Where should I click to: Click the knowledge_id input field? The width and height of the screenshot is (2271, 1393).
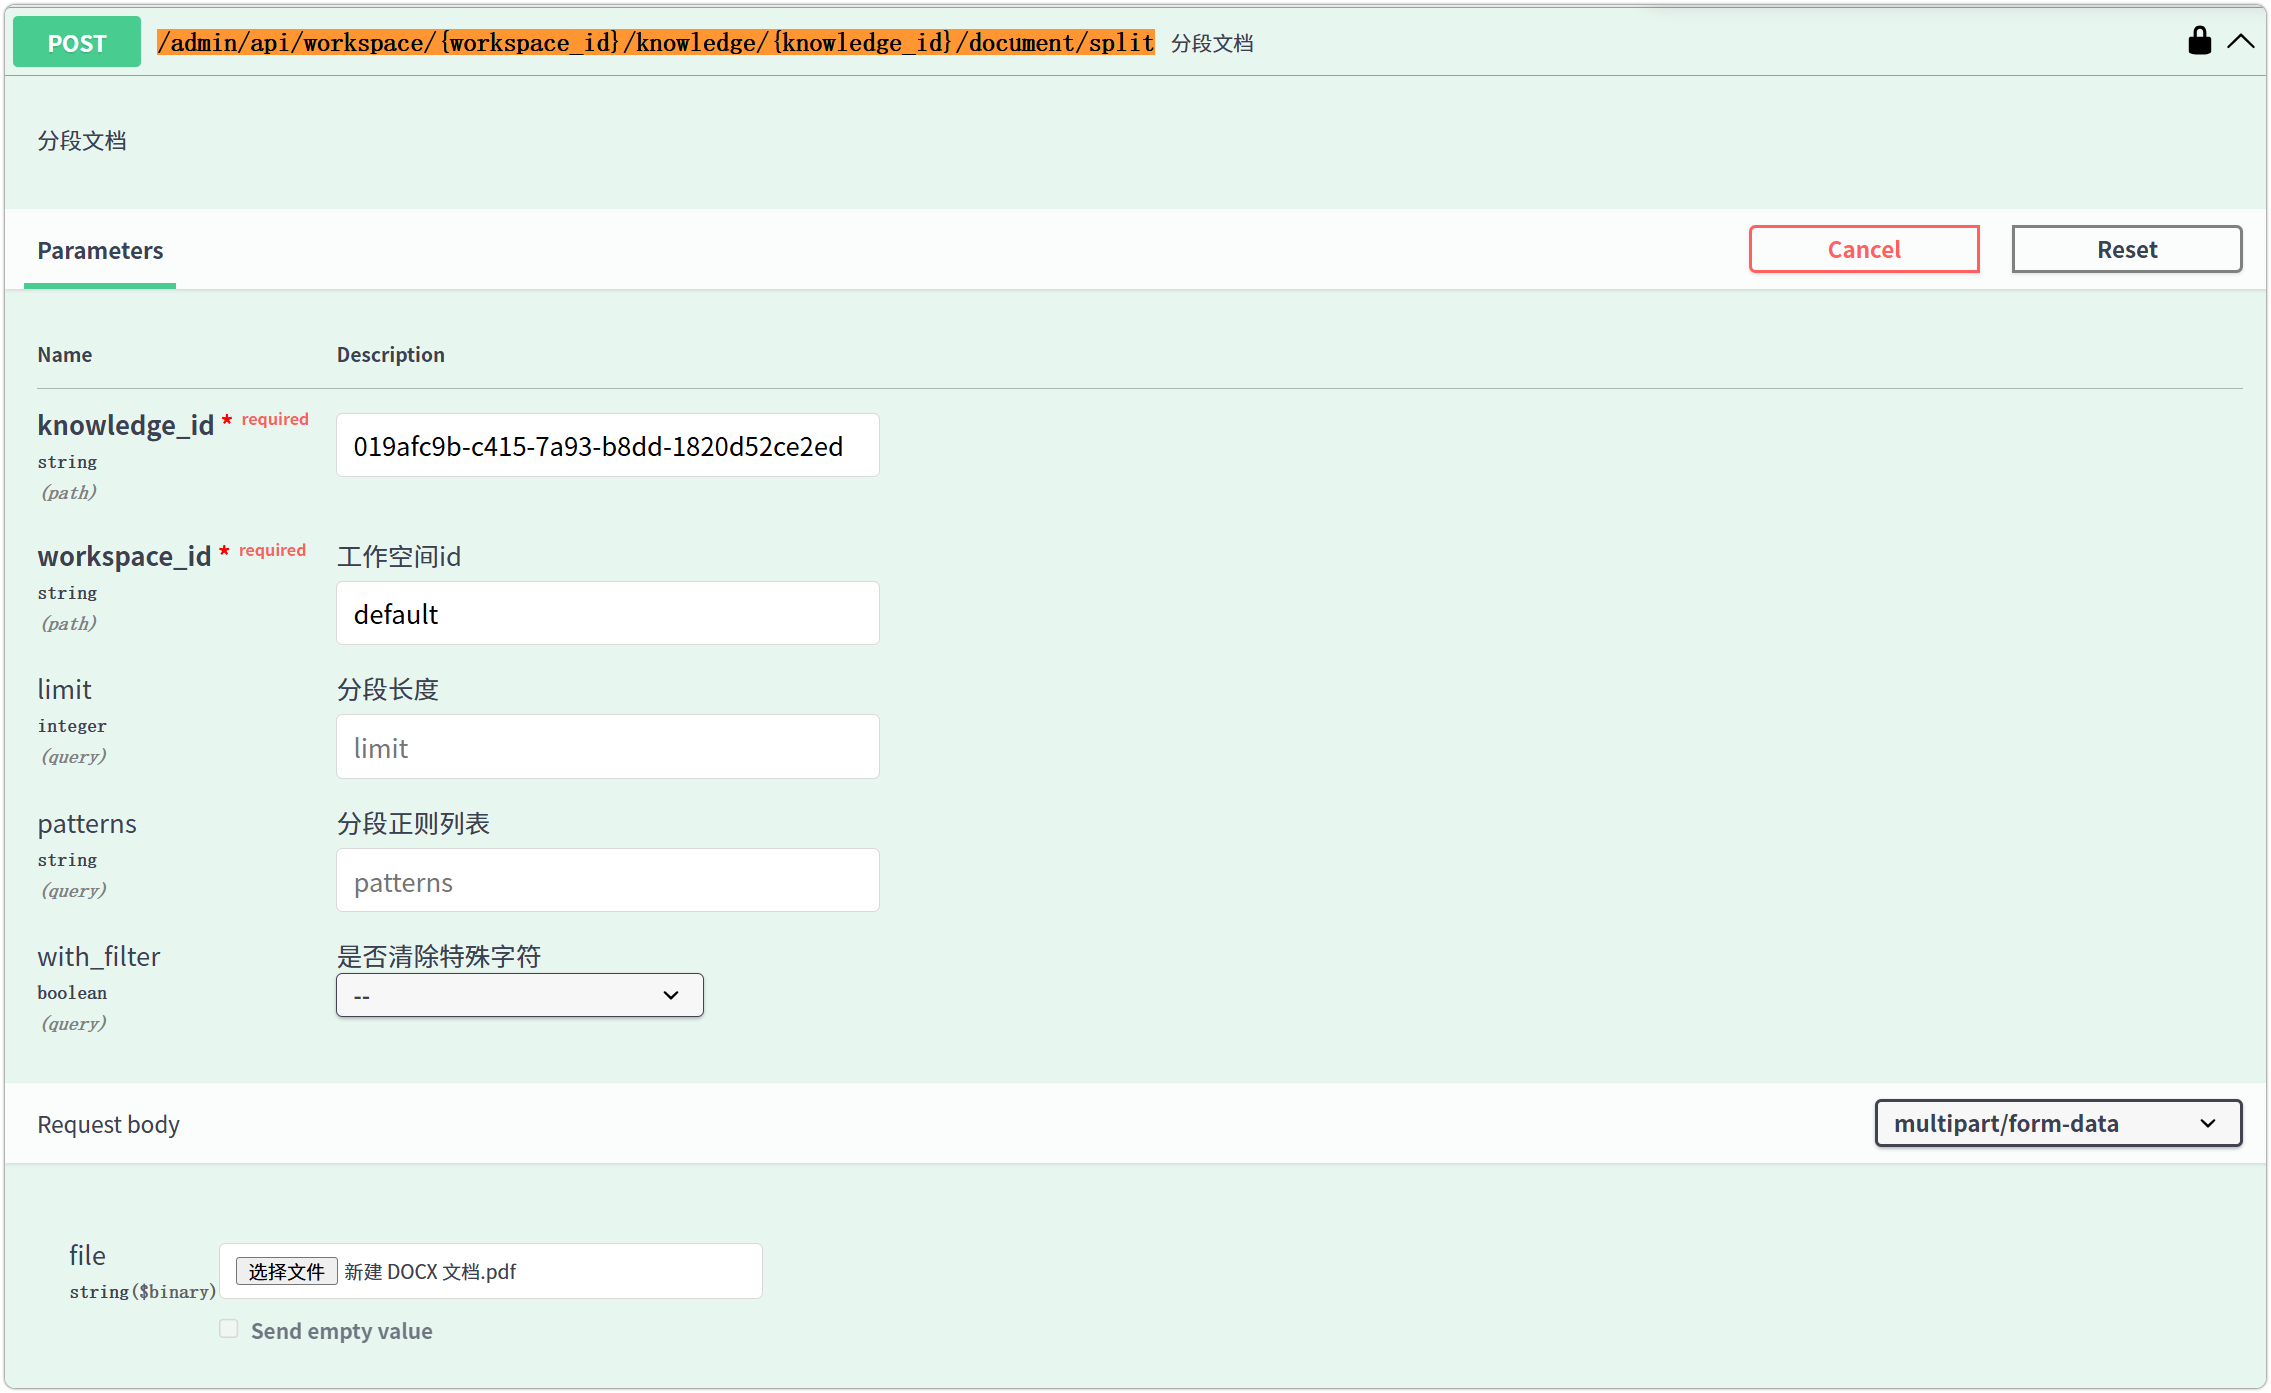click(607, 446)
